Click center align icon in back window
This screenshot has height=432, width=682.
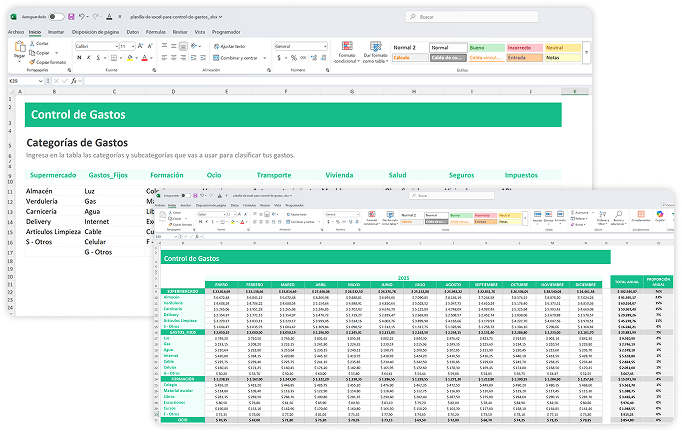(x=174, y=57)
